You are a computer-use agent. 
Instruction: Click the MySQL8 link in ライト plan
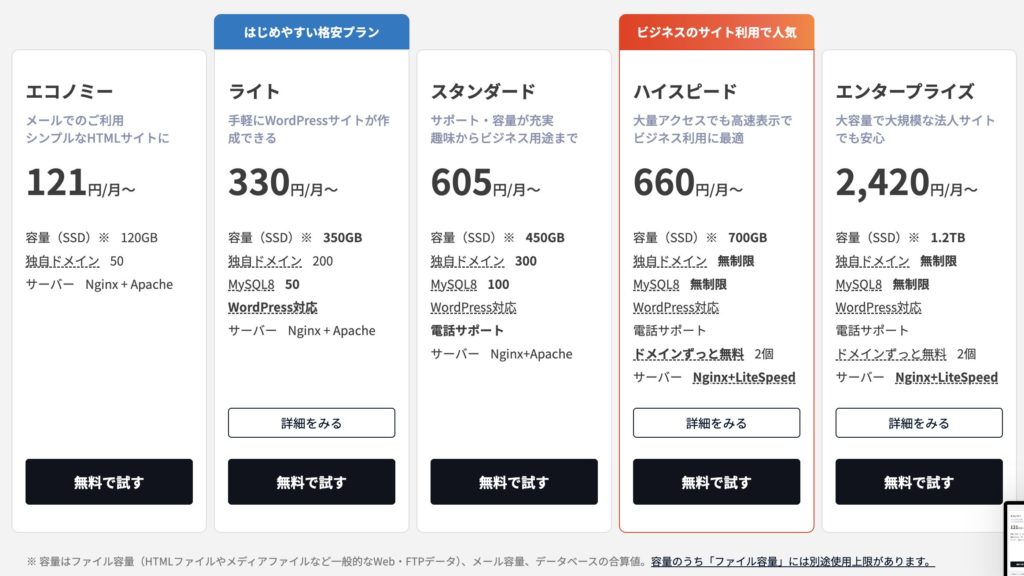point(251,284)
